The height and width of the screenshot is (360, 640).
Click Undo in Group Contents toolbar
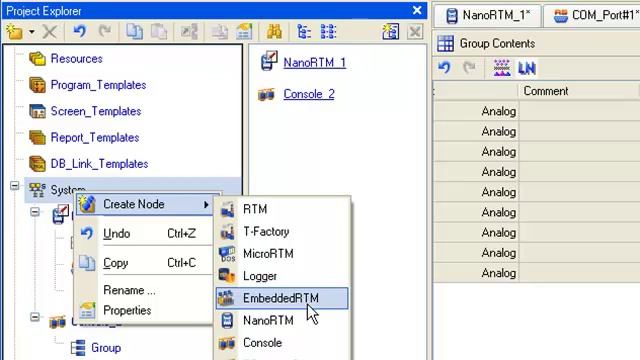click(x=445, y=67)
